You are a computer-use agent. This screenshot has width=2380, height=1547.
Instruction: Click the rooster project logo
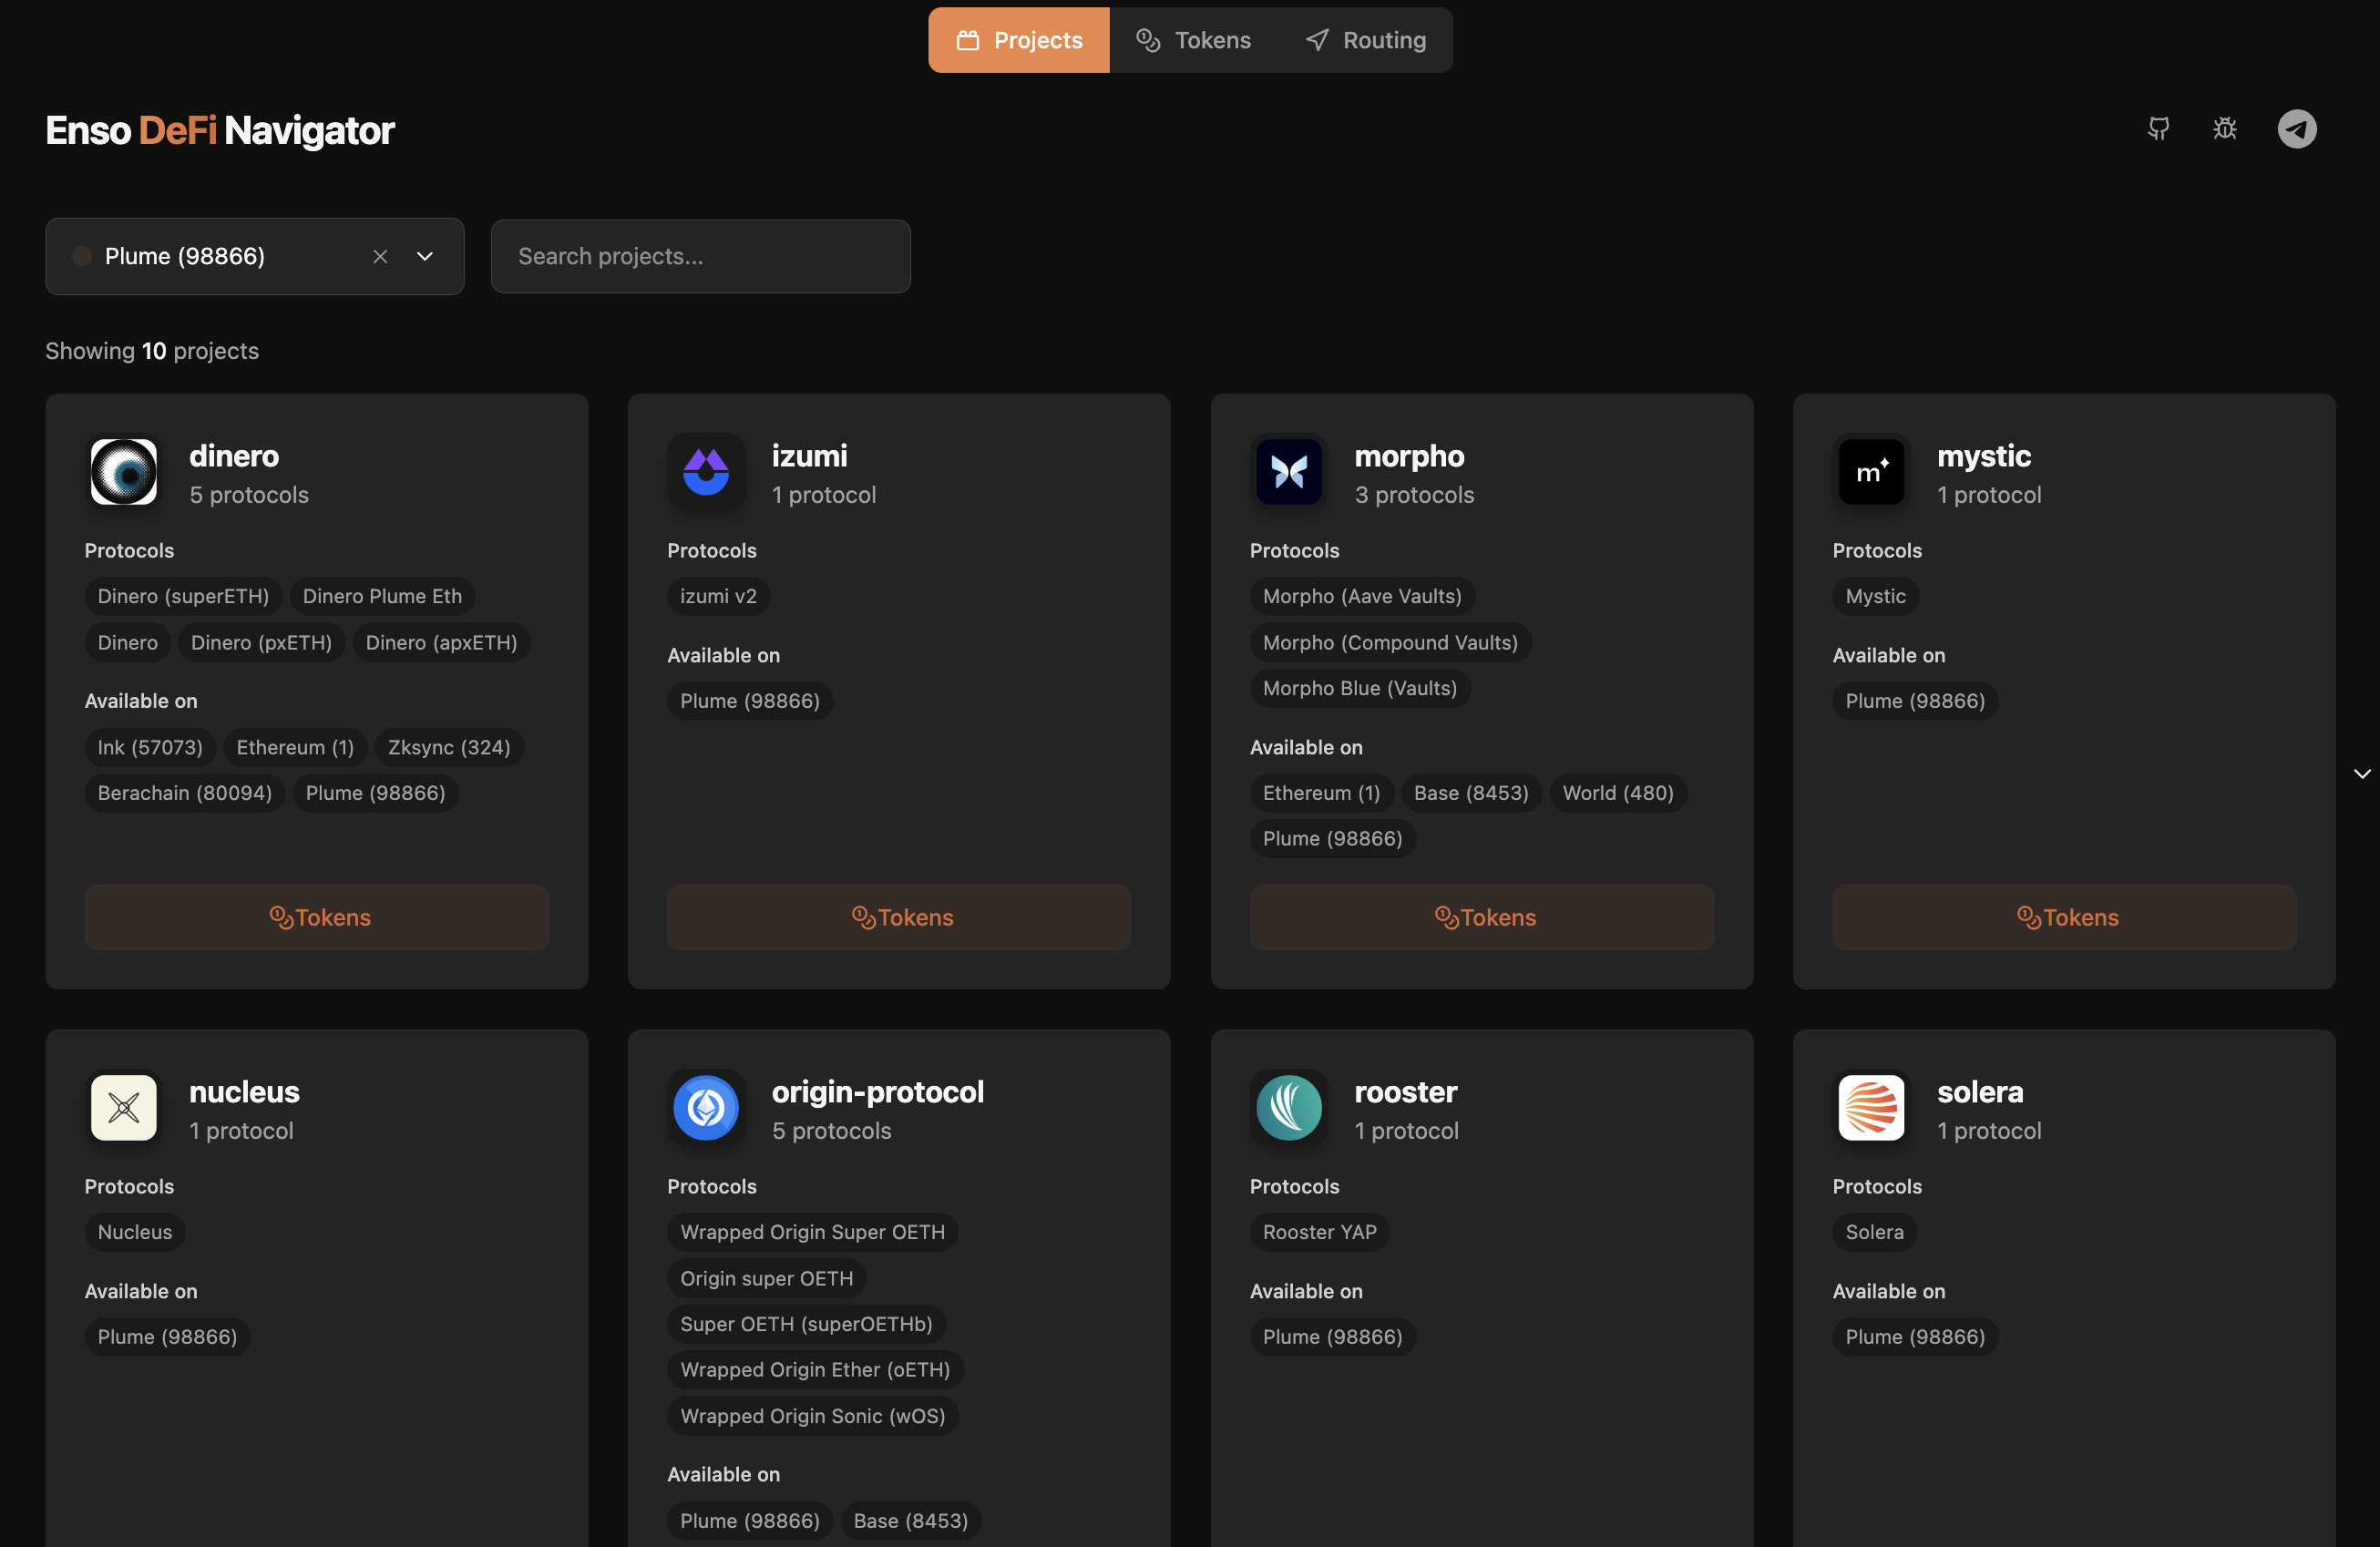[1288, 1108]
